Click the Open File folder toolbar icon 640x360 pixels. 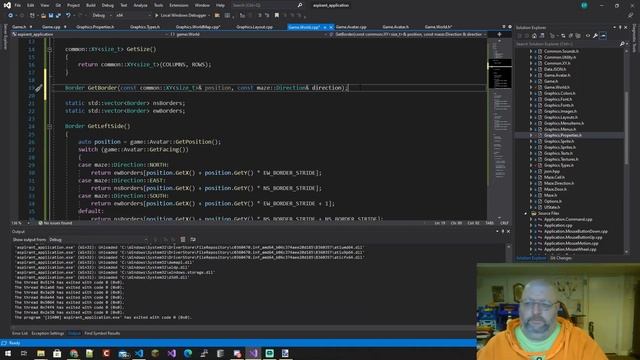[x=43, y=15]
